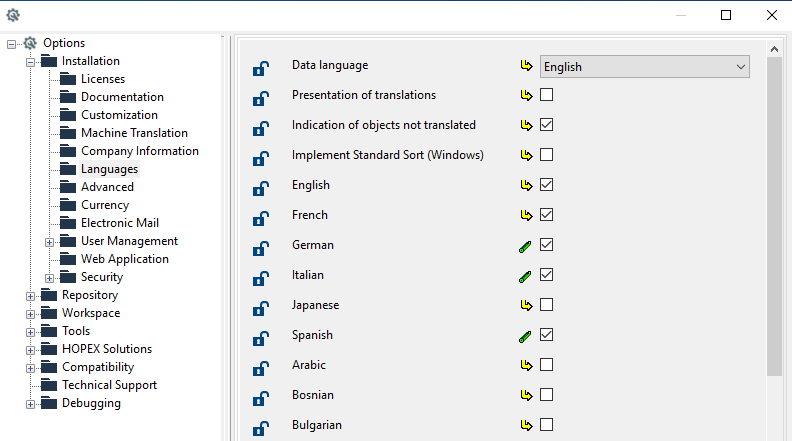Expand the Security folder

[50, 278]
